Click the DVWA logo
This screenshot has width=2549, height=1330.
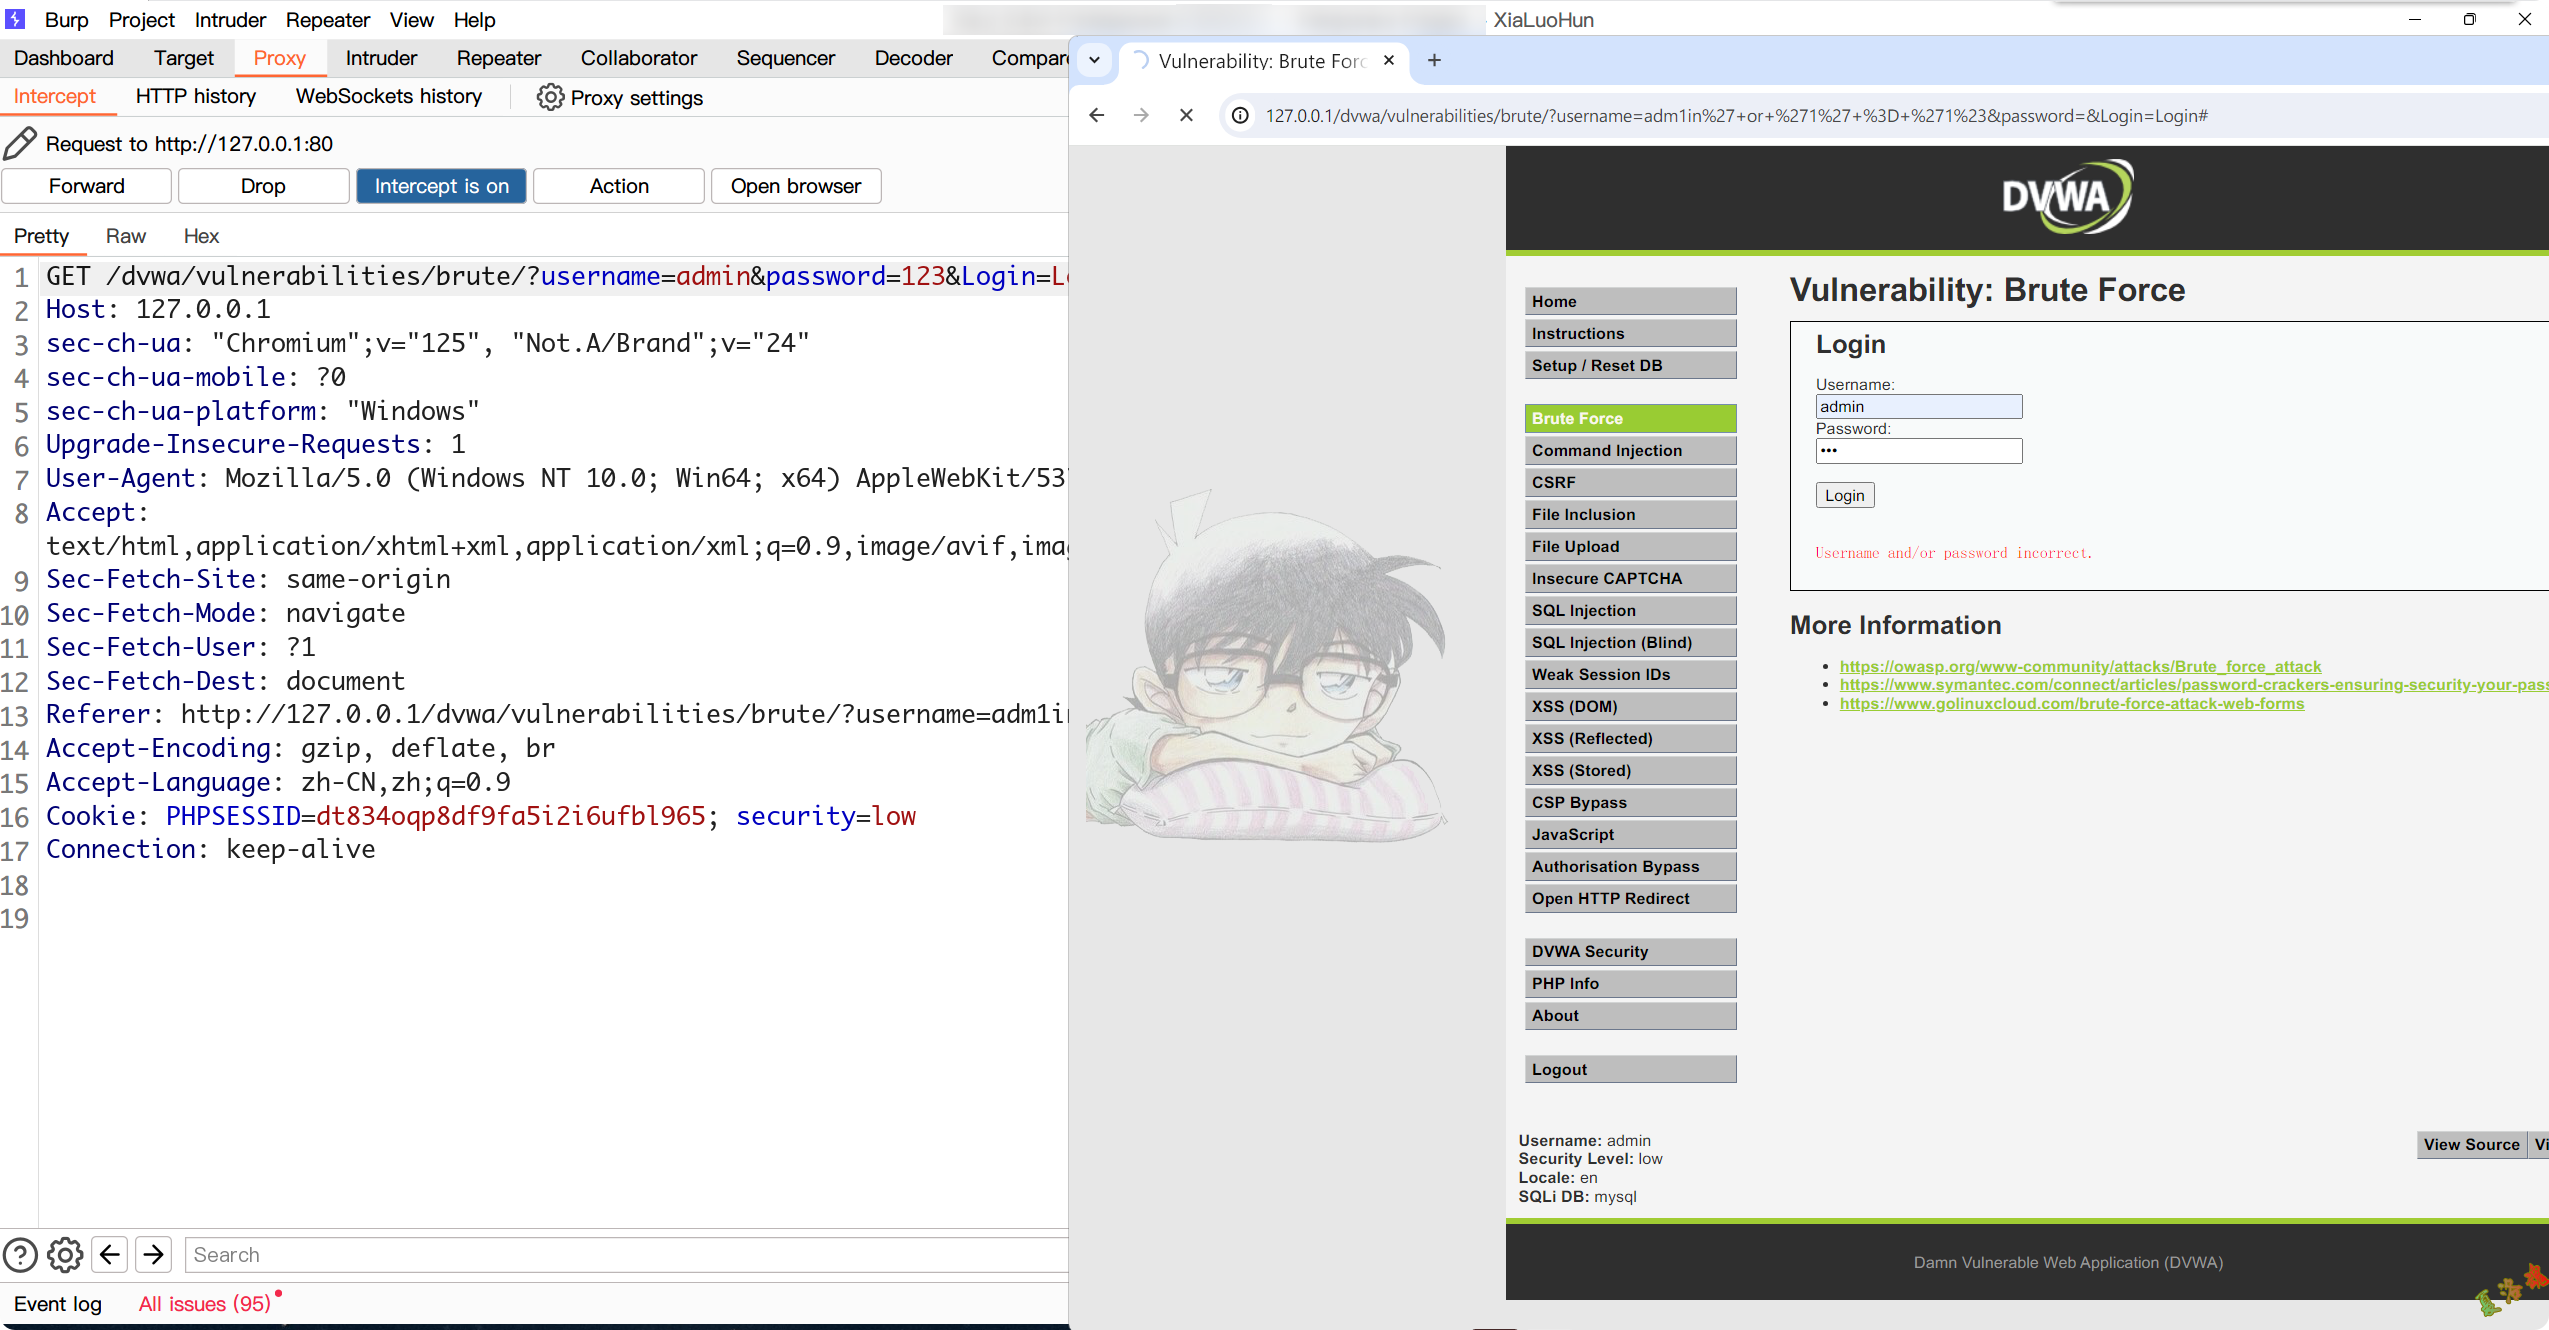tap(2067, 196)
